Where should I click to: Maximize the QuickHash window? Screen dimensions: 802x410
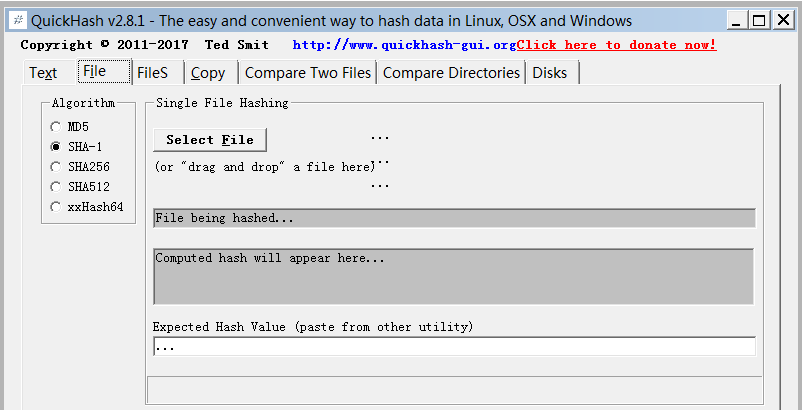pyautogui.click(x=759, y=20)
